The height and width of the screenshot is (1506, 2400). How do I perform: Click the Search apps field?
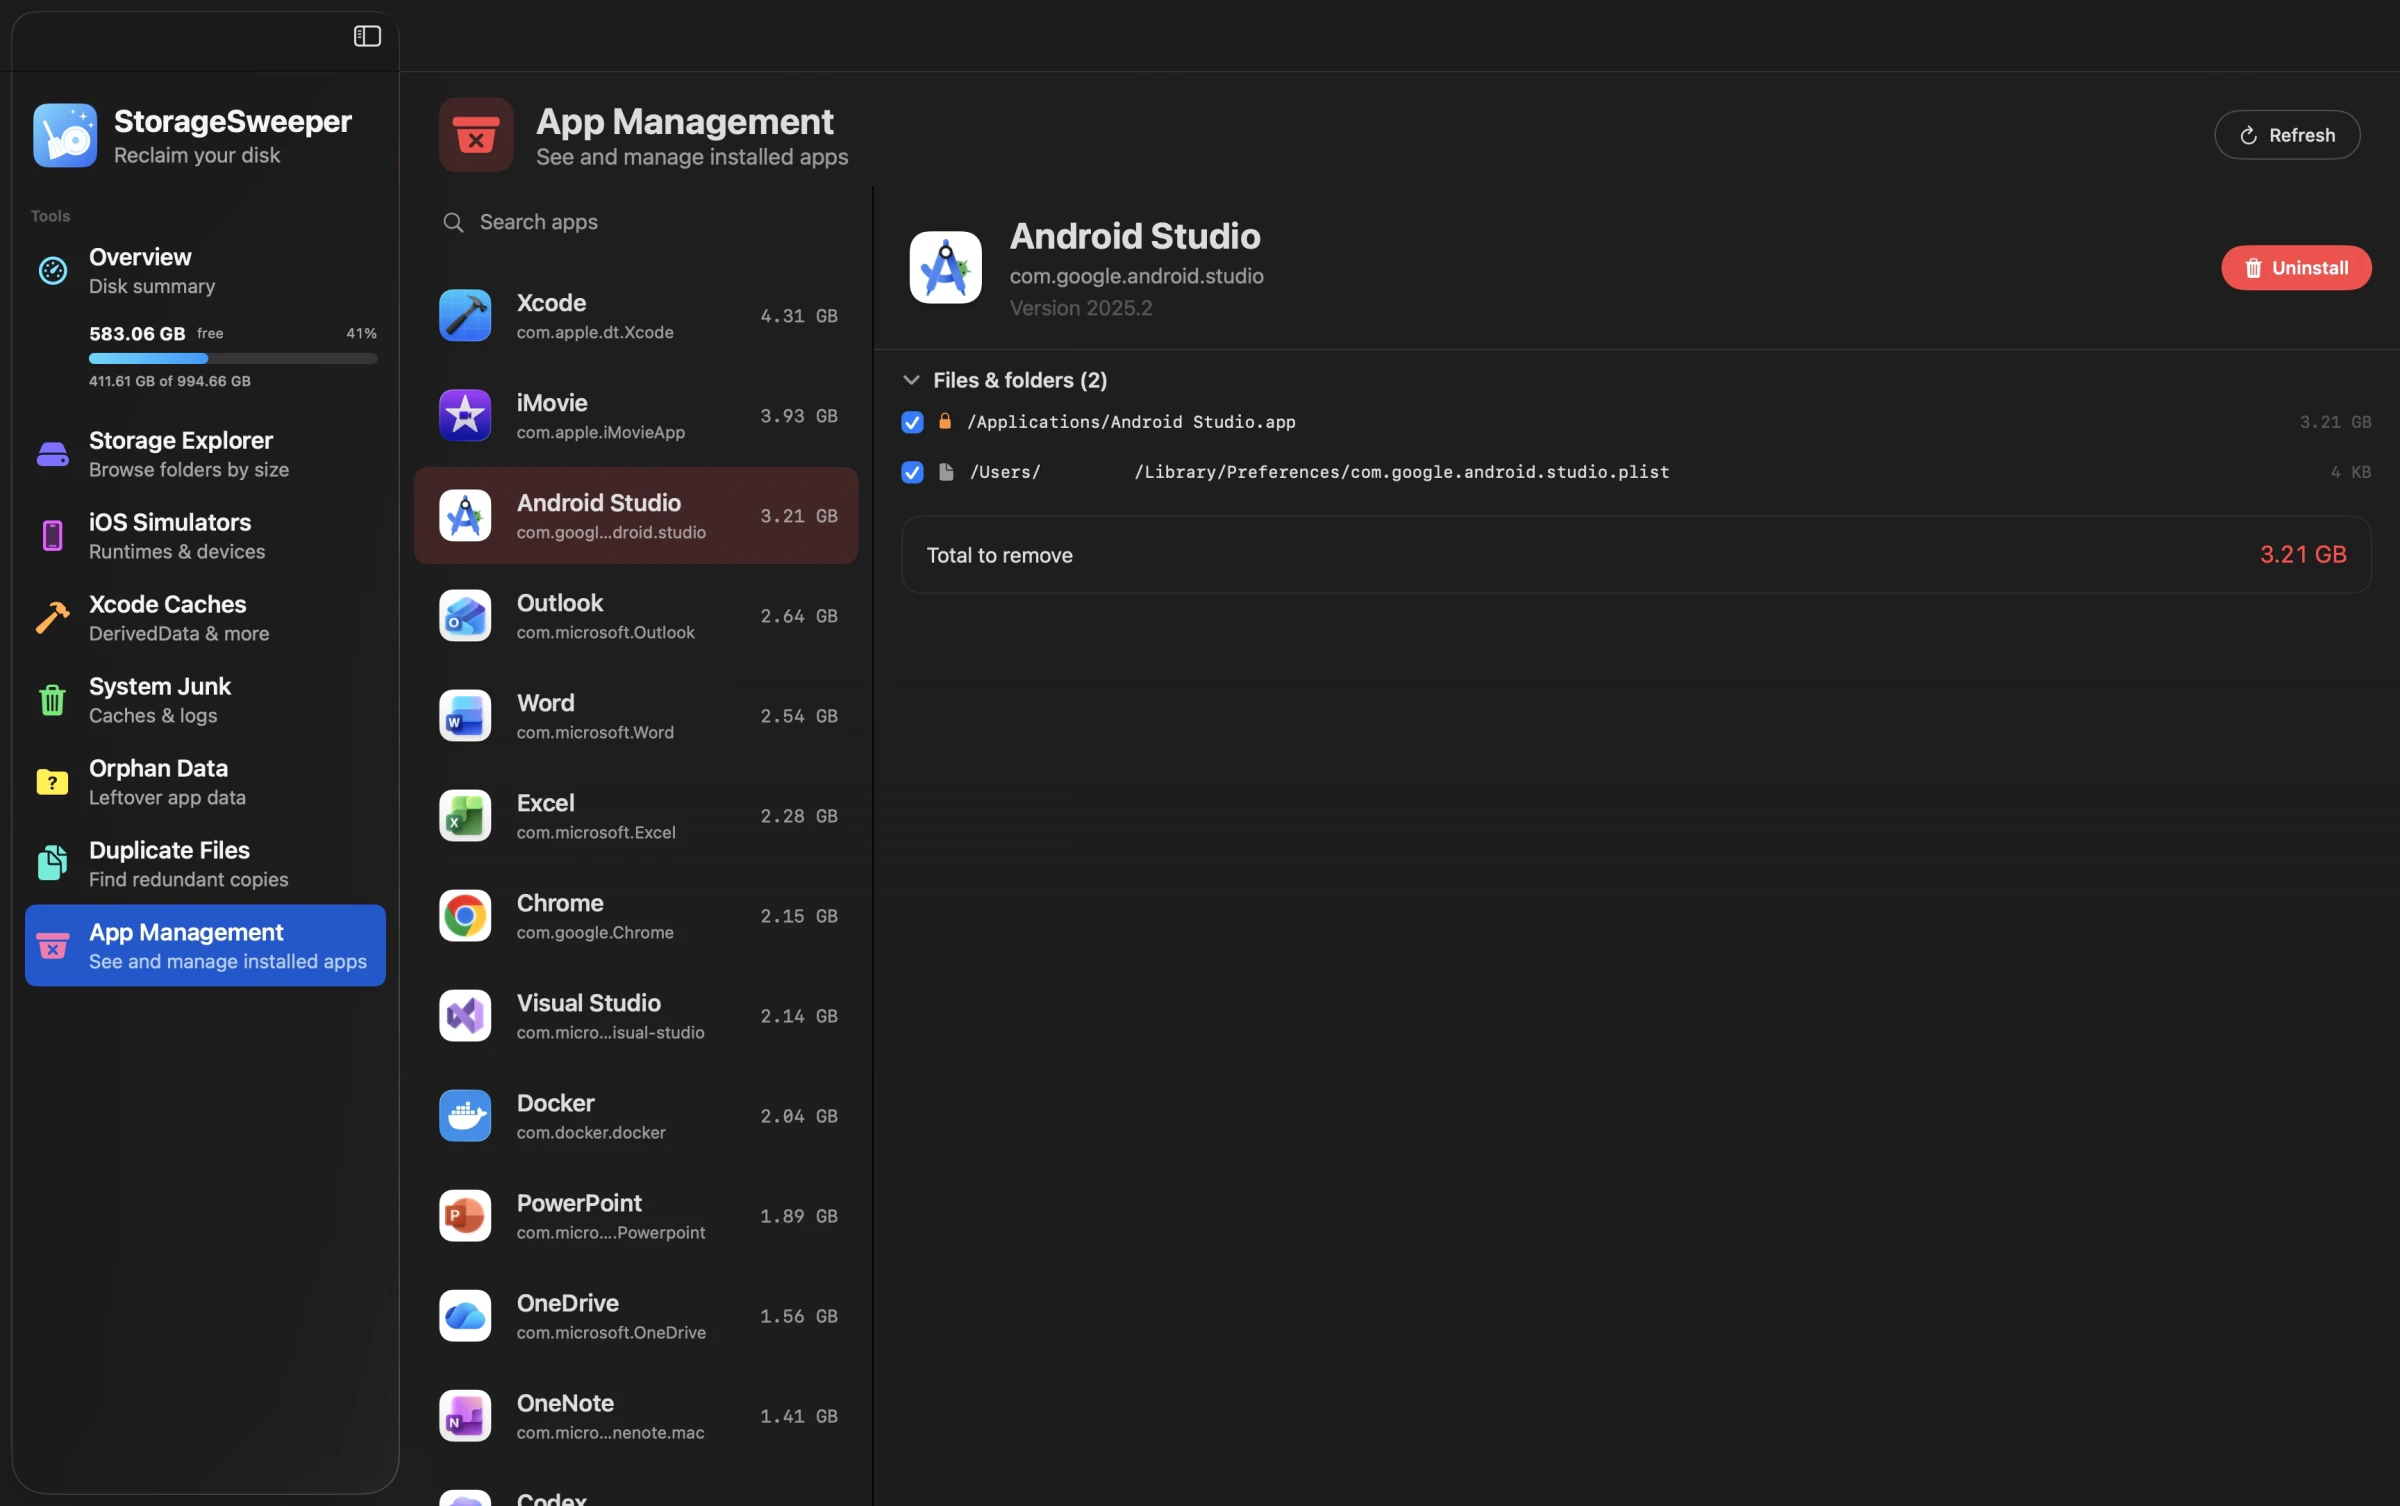(636, 222)
